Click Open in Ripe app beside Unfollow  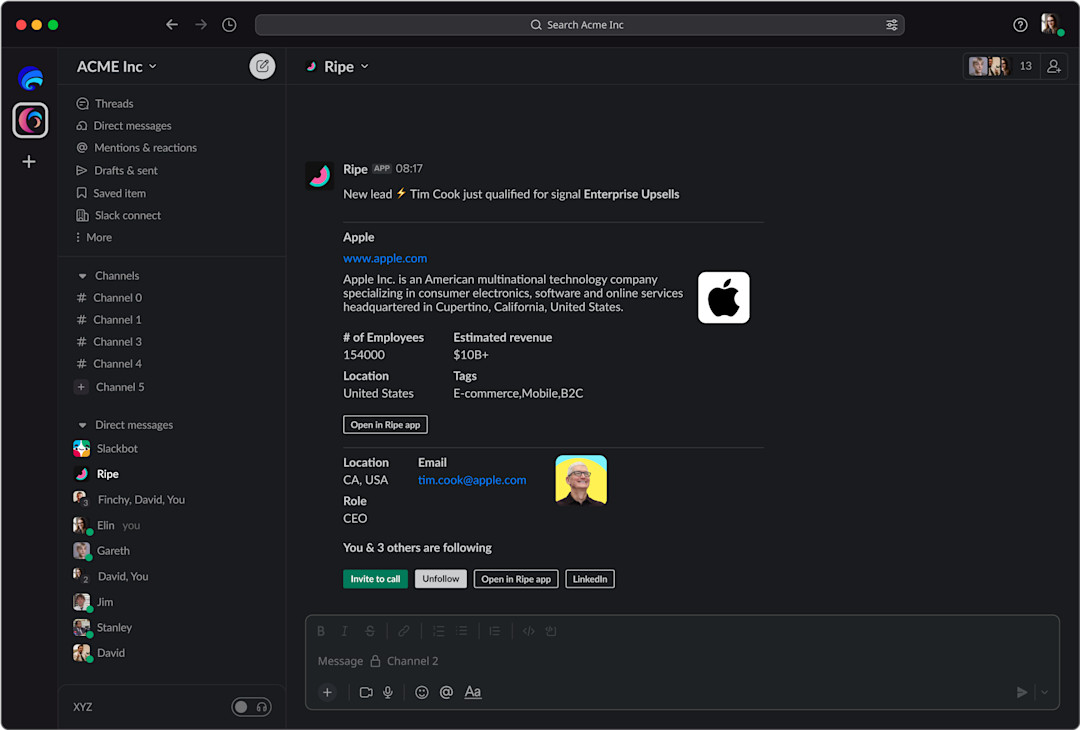pyautogui.click(x=516, y=579)
